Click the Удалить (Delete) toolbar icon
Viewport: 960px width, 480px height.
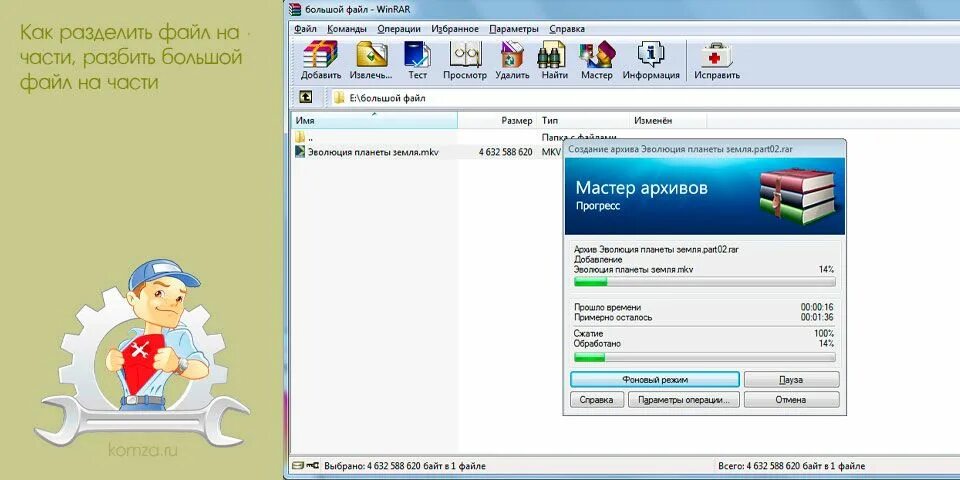coord(512,60)
